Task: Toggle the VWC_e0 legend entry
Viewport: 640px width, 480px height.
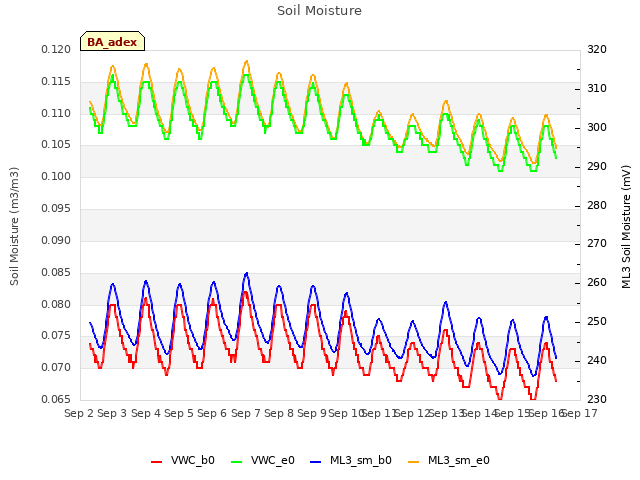Action: [x=263, y=460]
